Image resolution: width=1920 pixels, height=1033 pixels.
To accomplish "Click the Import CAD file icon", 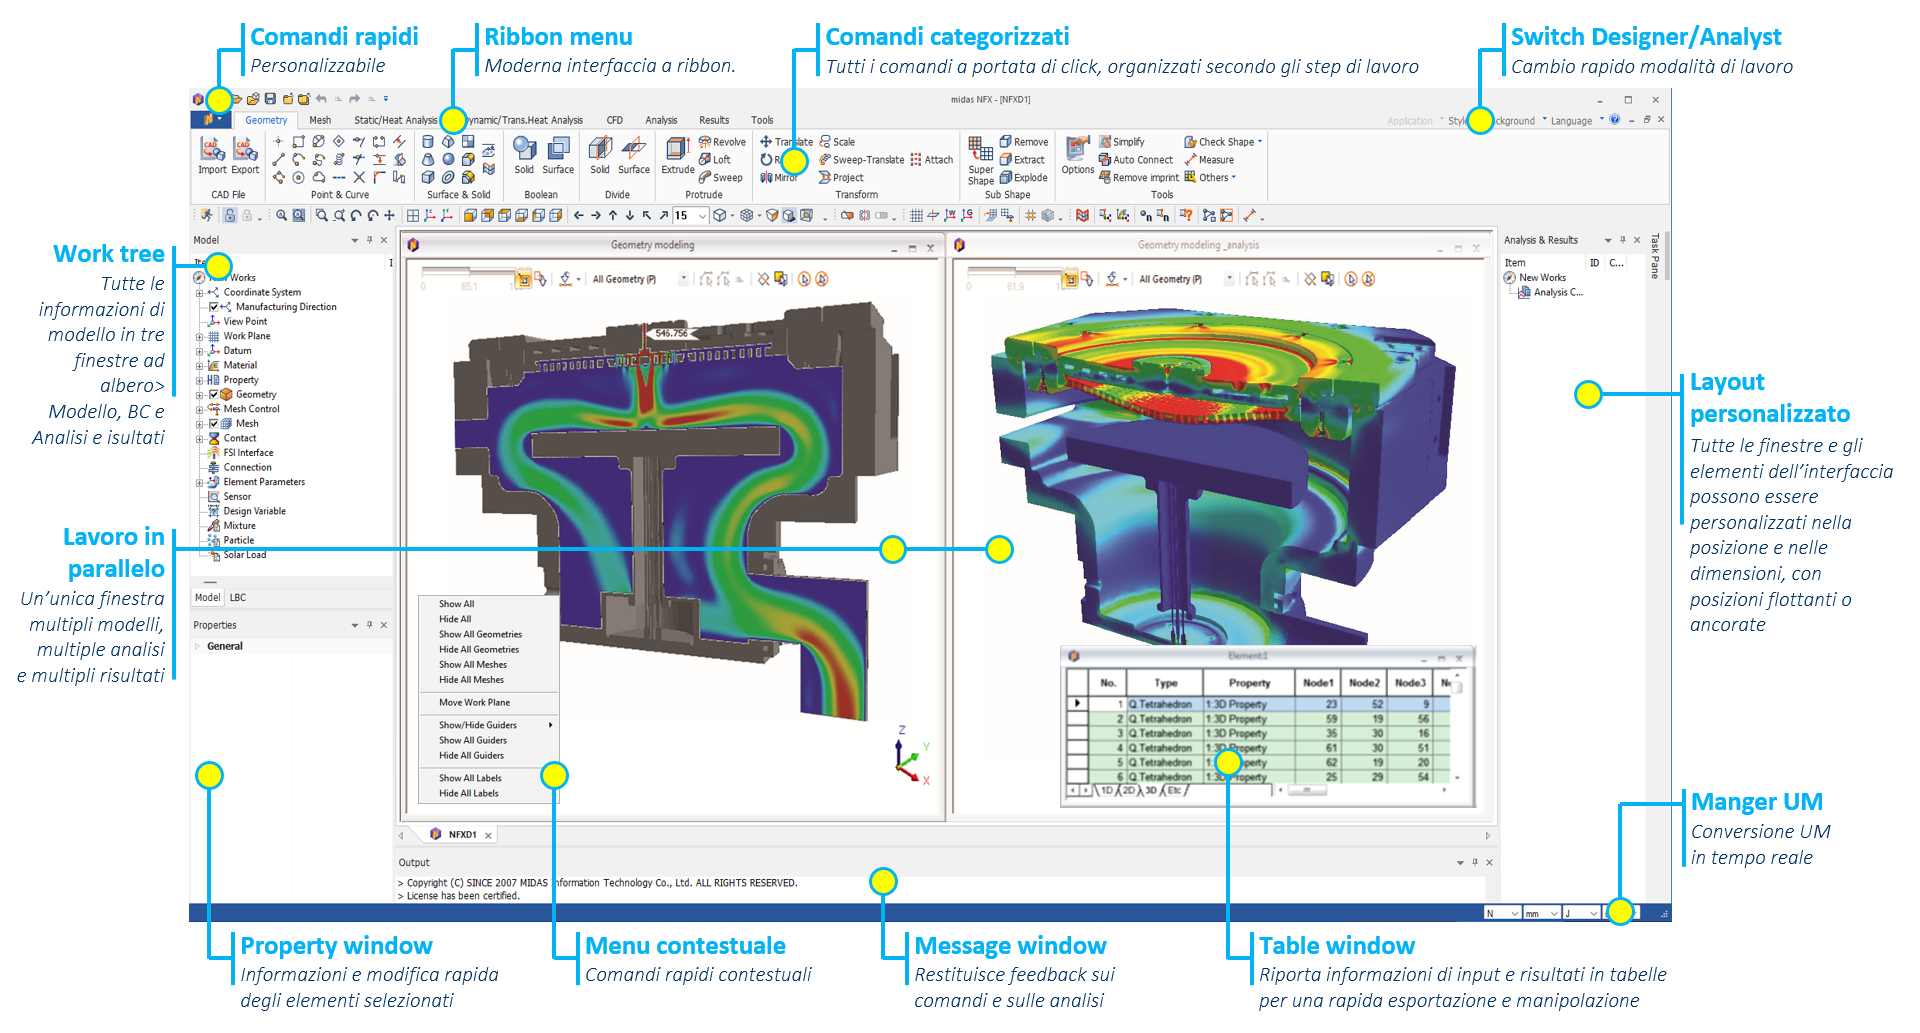I will pos(211,156).
